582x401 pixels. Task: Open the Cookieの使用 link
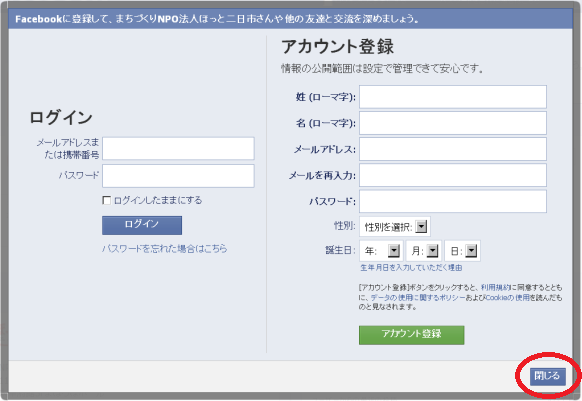pos(507,297)
